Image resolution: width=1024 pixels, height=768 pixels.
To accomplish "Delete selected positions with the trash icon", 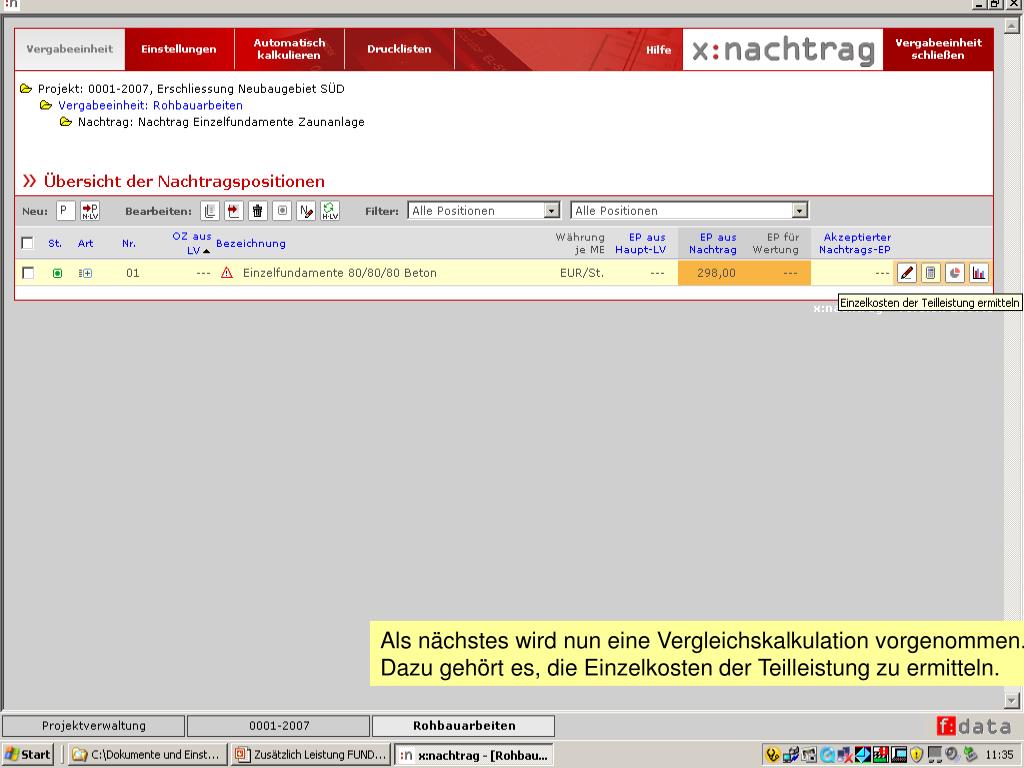I will click(258, 211).
